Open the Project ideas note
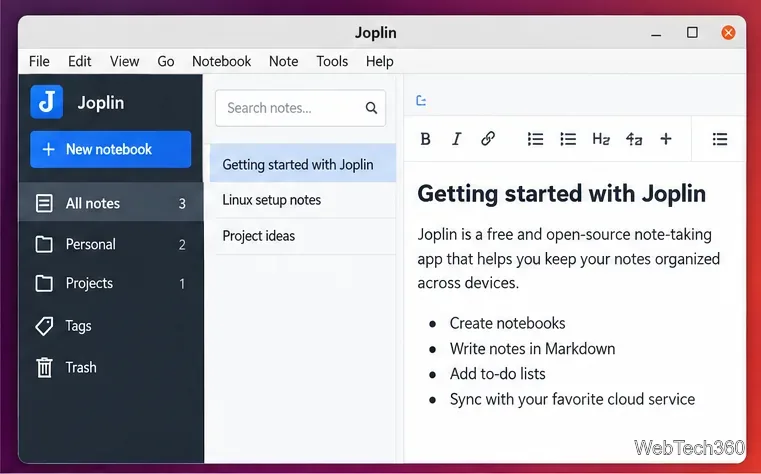The width and height of the screenshot is (761, 474). tap(303, 236)
